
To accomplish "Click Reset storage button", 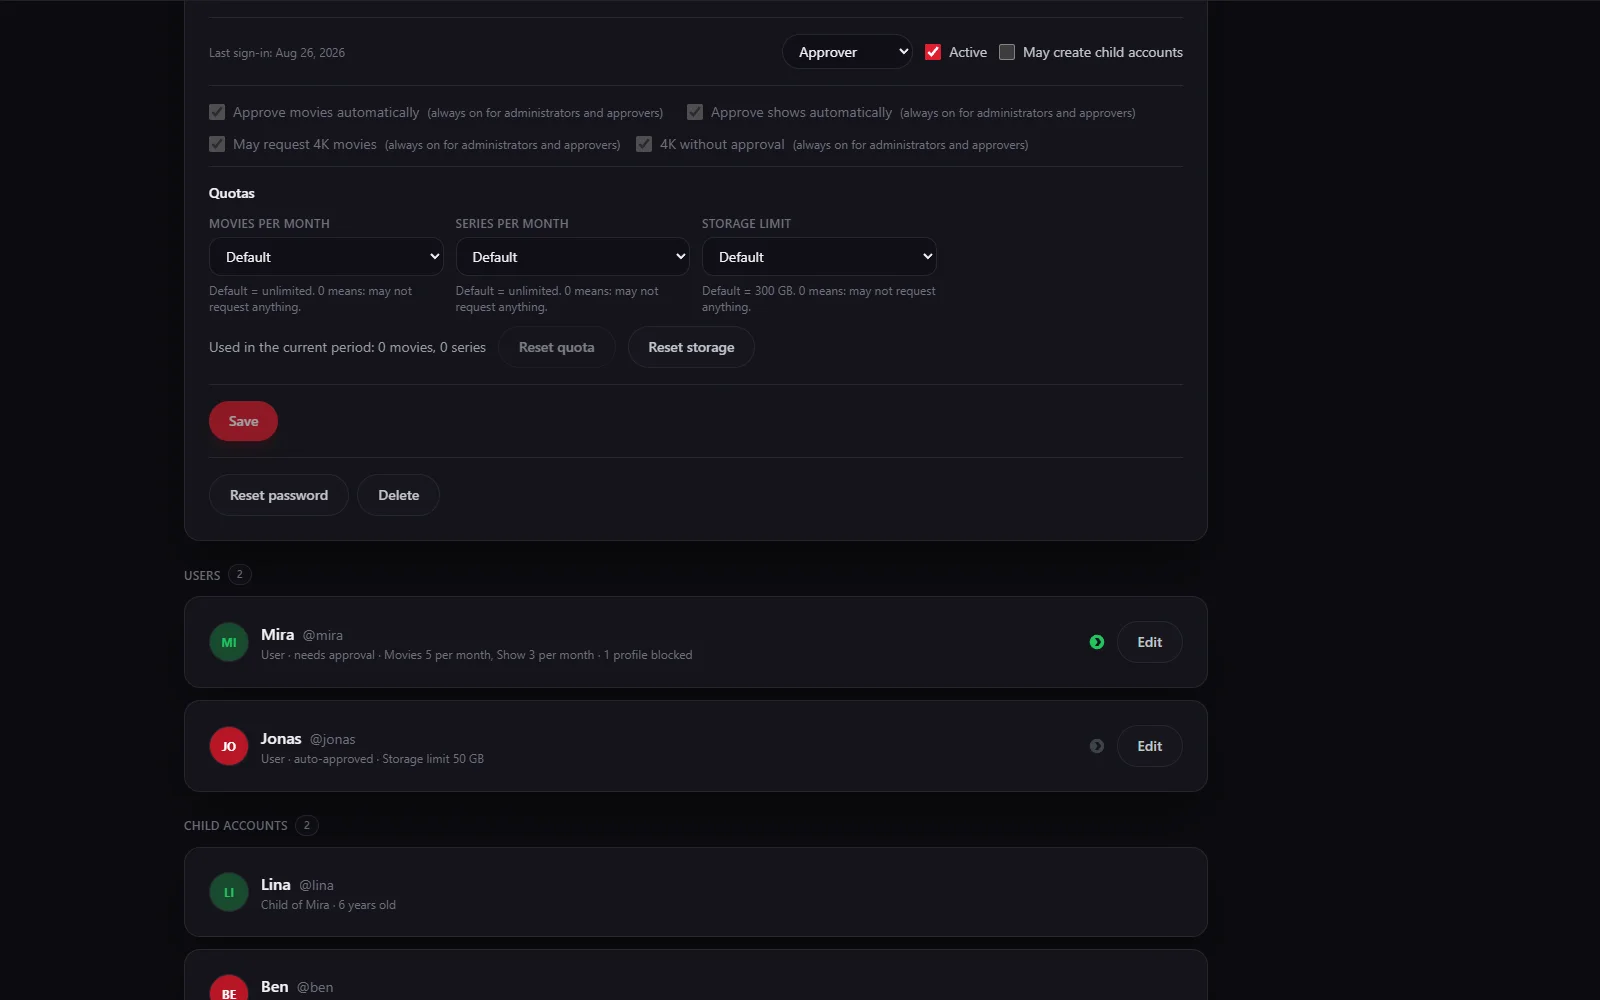I will click(691, 347).
